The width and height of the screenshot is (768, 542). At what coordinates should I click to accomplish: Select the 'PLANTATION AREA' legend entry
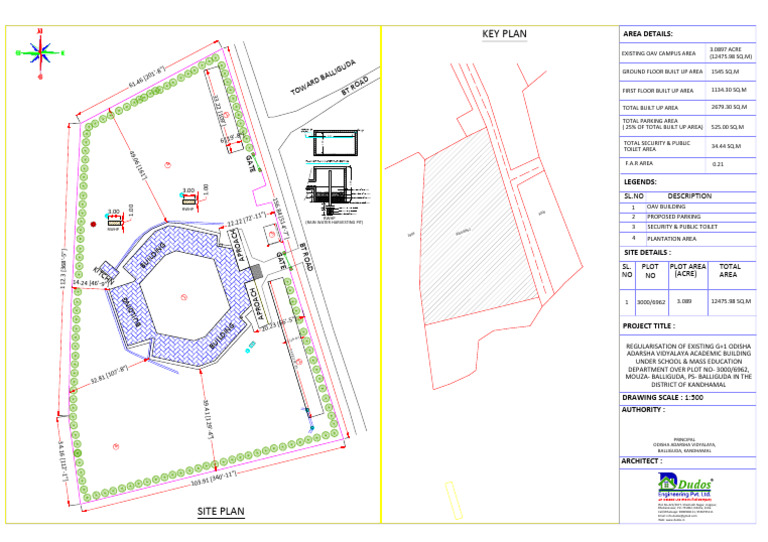tap(671, 239)
